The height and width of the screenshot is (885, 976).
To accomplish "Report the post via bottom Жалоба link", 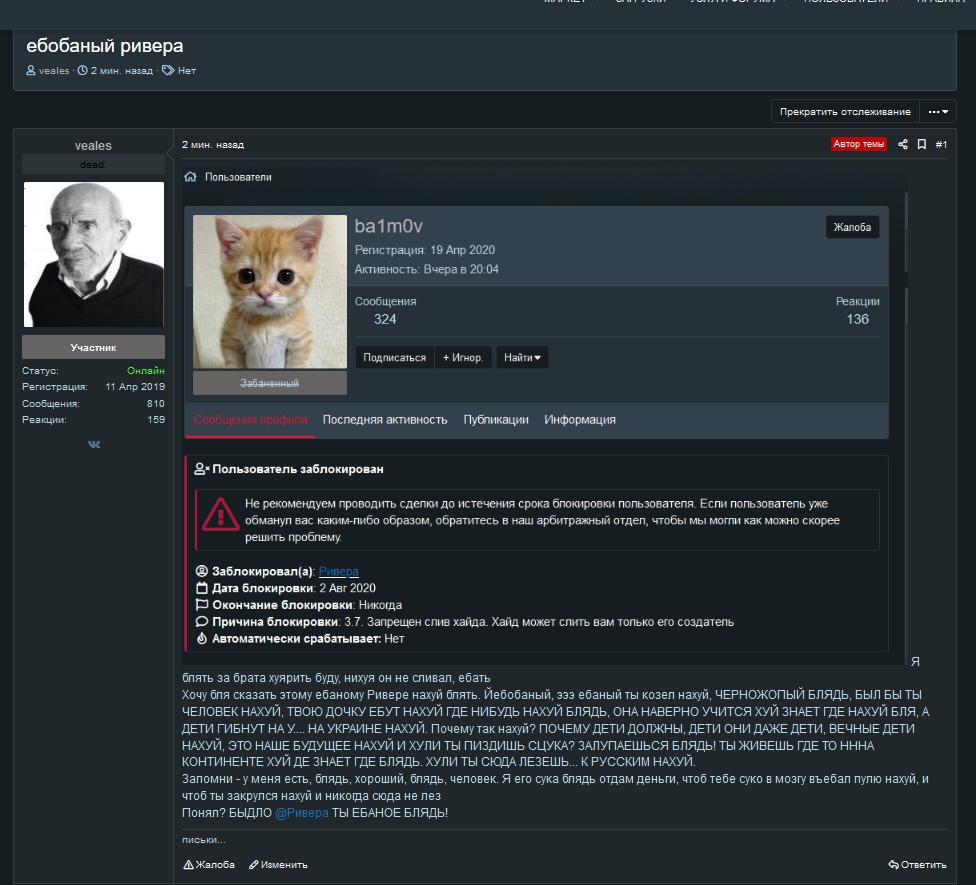I will (x=209, y=864).
